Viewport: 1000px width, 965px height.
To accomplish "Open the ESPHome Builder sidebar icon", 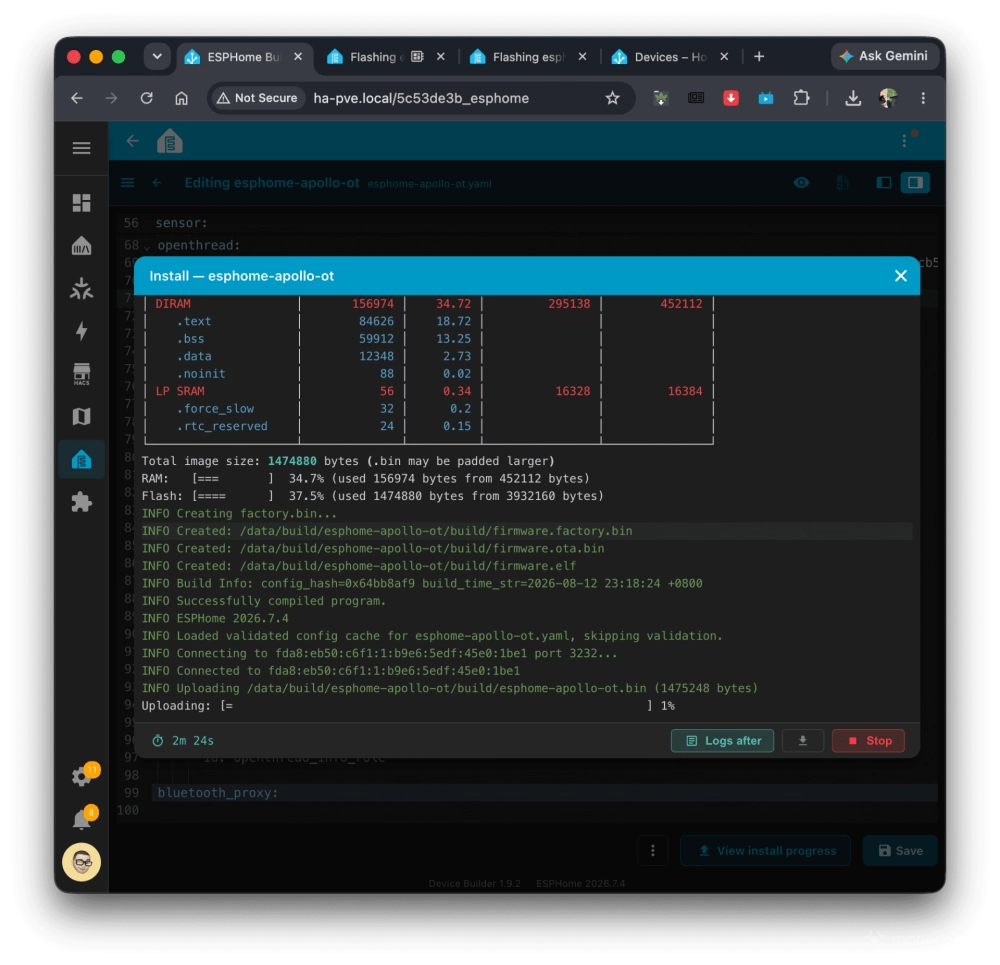I will [81, 459].
